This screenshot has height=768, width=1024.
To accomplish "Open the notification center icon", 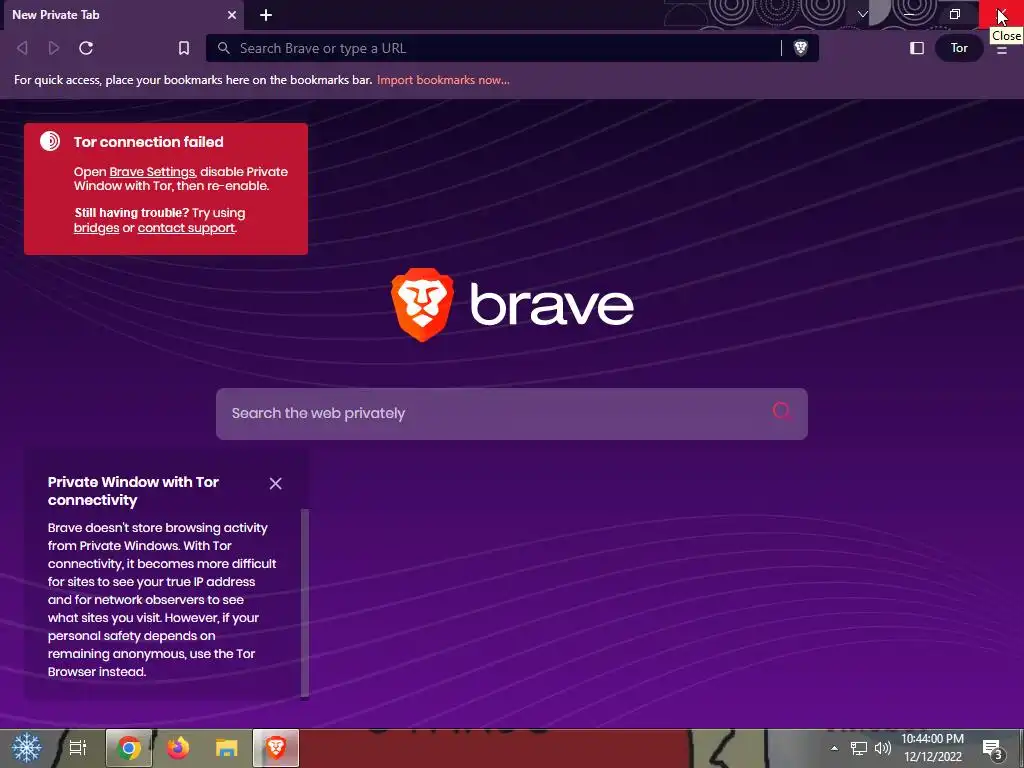I will pos(993,748).
